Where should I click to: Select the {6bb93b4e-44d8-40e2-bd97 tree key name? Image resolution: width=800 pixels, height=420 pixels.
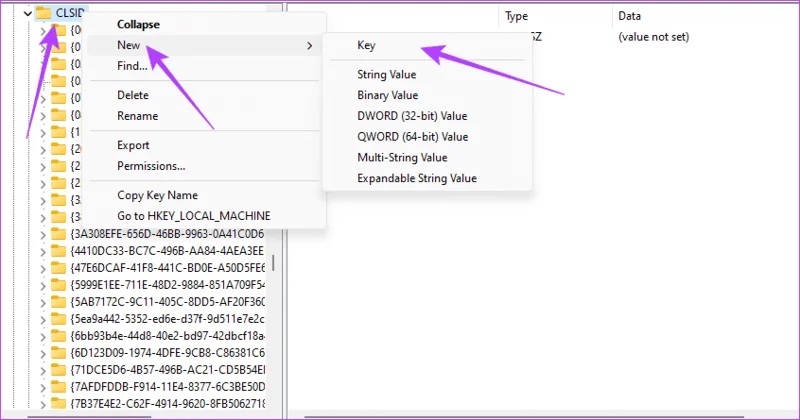(168, 336)
